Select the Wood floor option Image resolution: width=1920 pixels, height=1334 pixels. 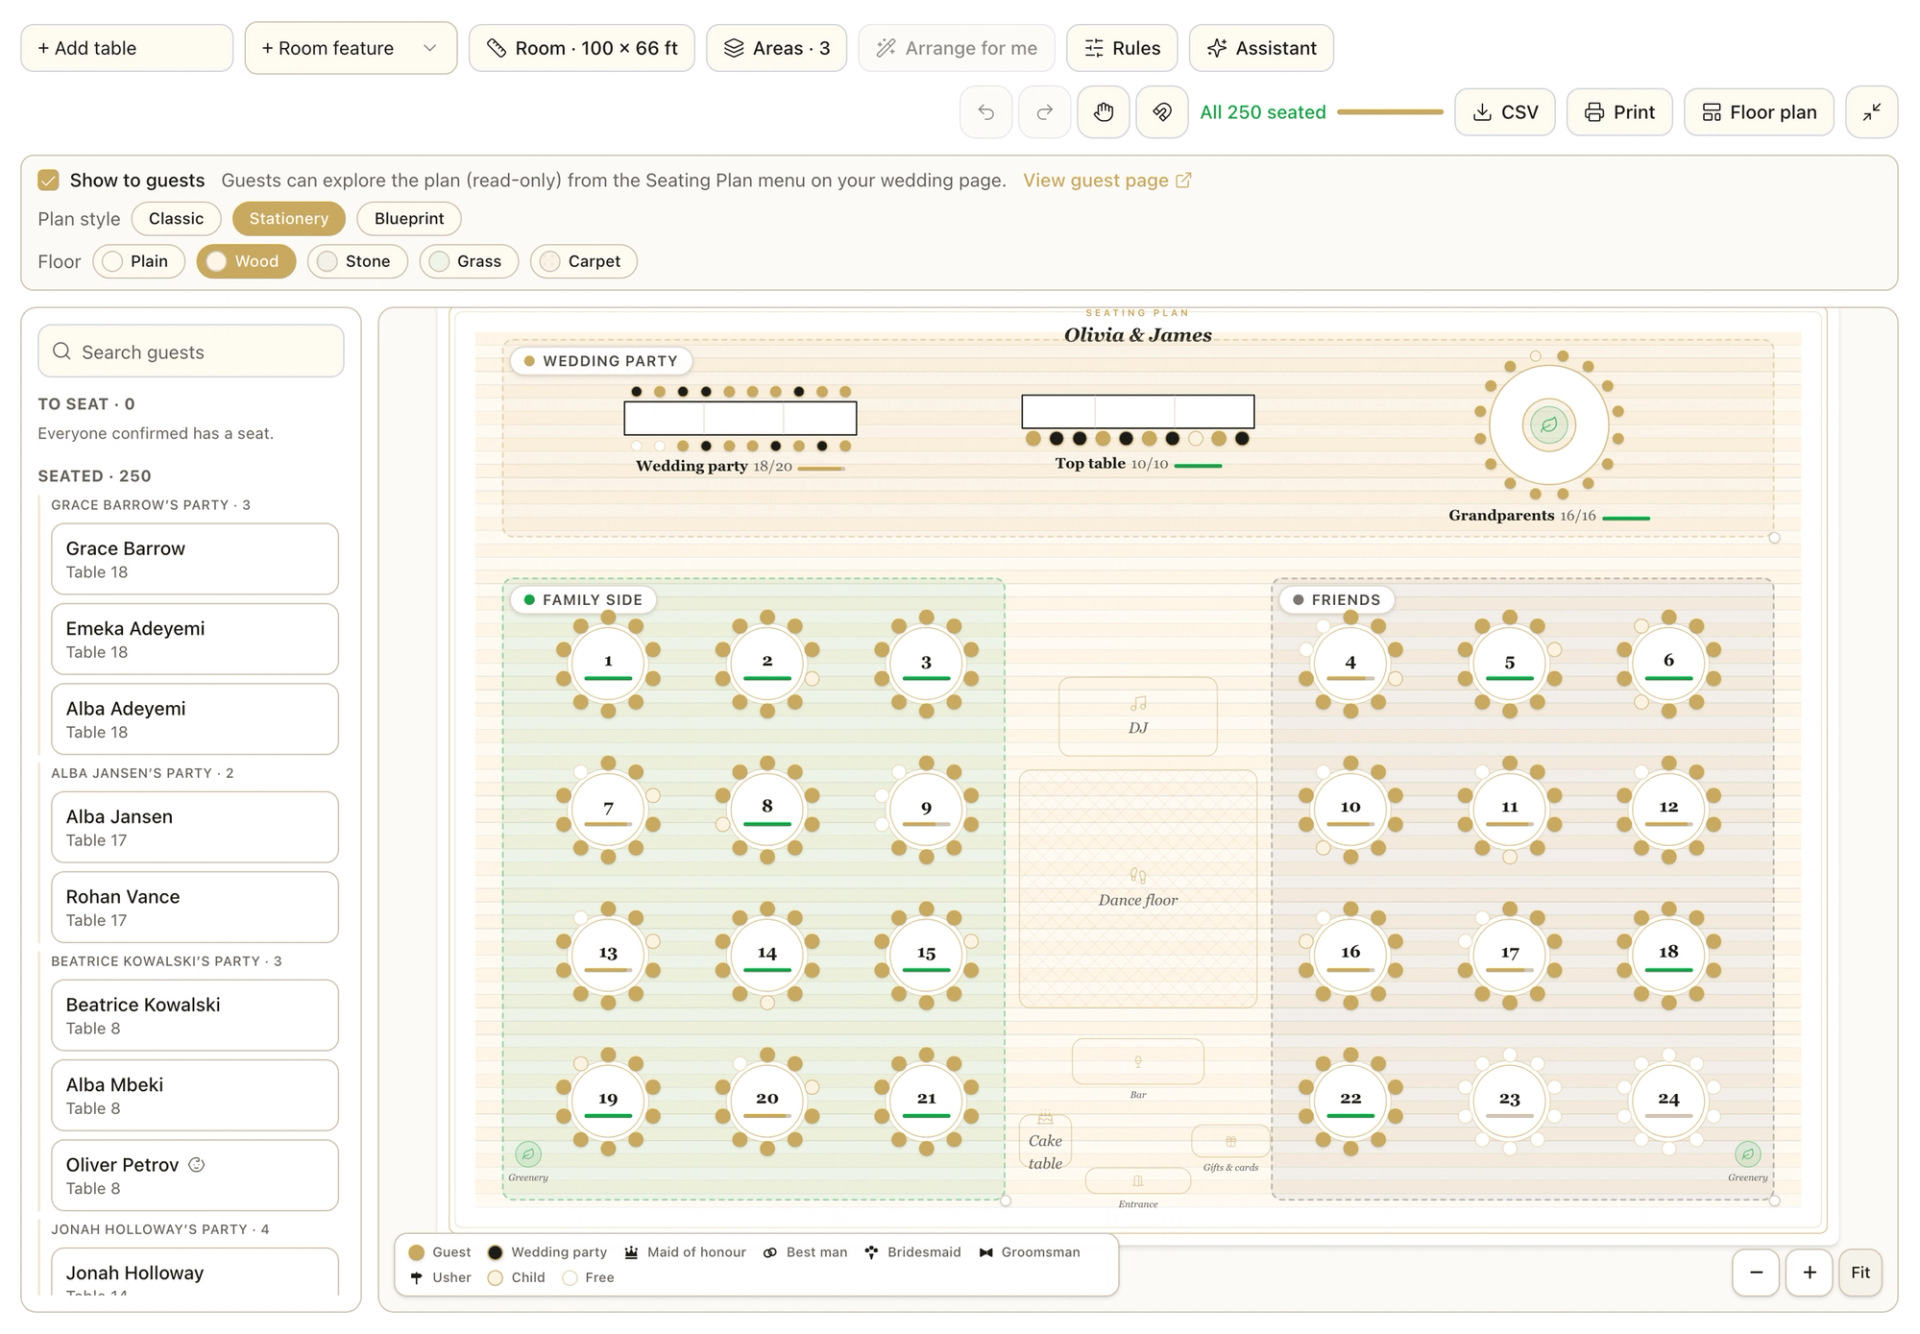coord(245,261)
